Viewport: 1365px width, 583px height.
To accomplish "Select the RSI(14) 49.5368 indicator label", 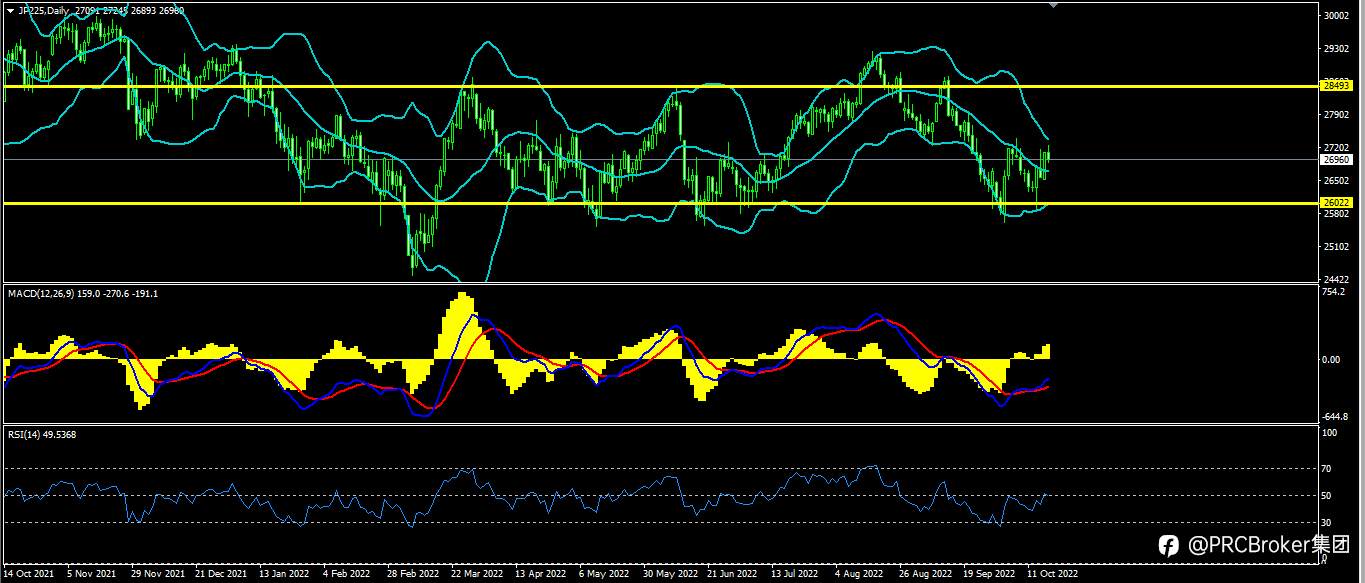I will point(42,434).
